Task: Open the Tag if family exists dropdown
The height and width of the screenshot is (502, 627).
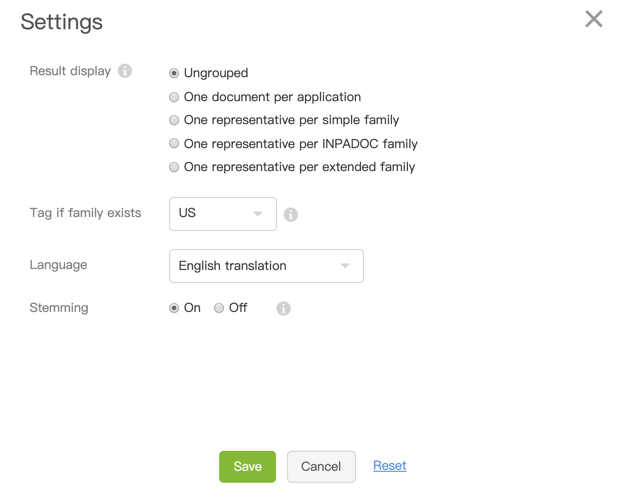Action: tap(222, 214)
